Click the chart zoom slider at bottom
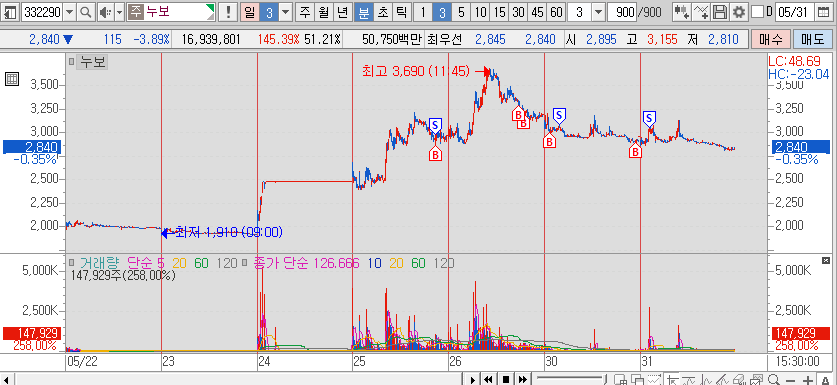The image size is (837, 385). (x=570, y=379)
